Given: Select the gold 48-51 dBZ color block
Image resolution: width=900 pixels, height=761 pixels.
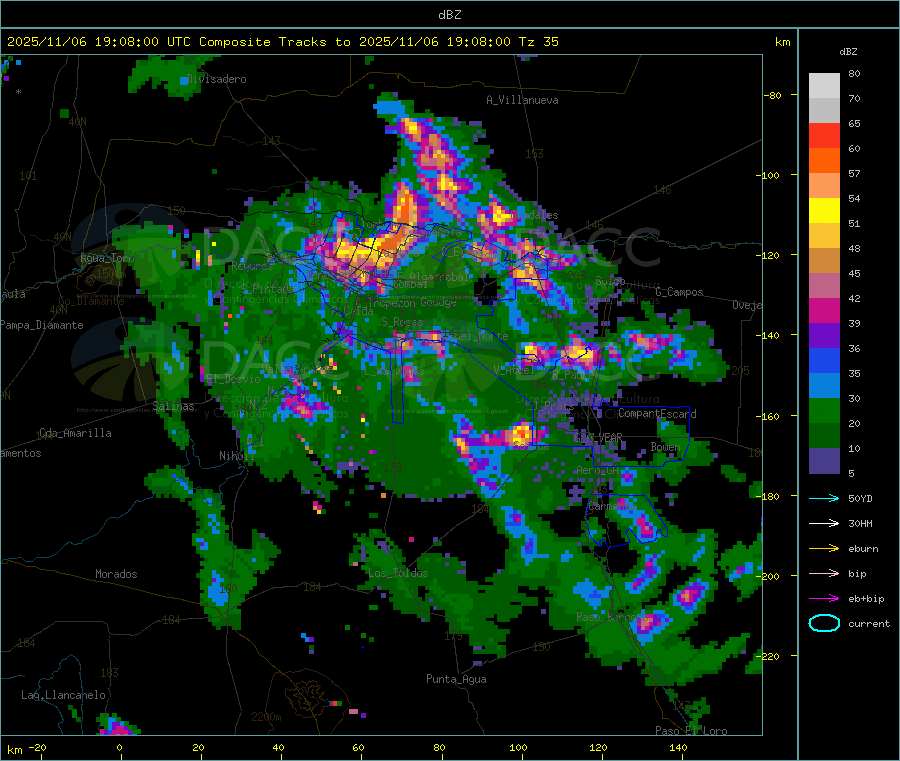Looking at the screenshot, I should [x=824, y=235].
